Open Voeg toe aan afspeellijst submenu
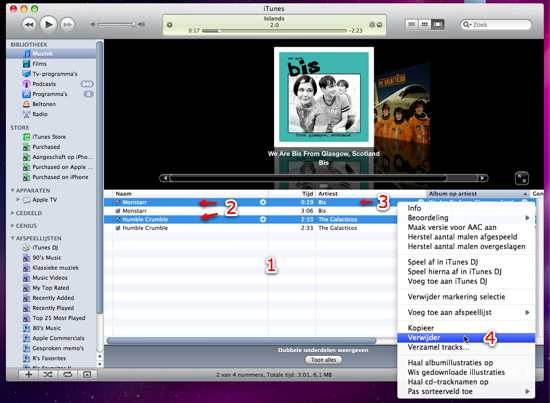The height and width of the screenshot is (403, 550). [x=466, y=313]
